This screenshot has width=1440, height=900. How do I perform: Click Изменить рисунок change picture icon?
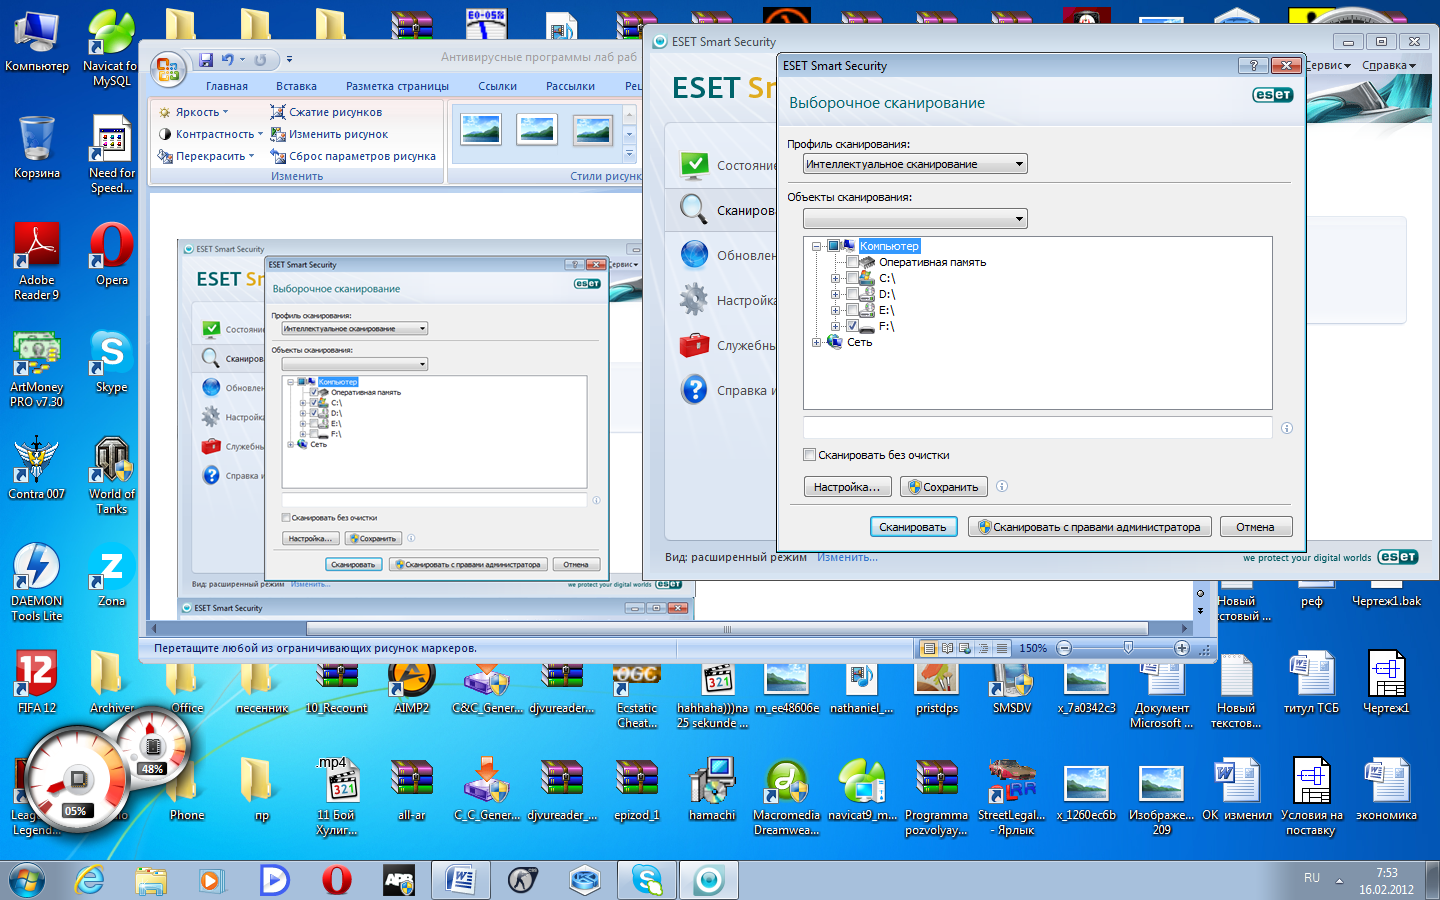click(x=278, y=134)
